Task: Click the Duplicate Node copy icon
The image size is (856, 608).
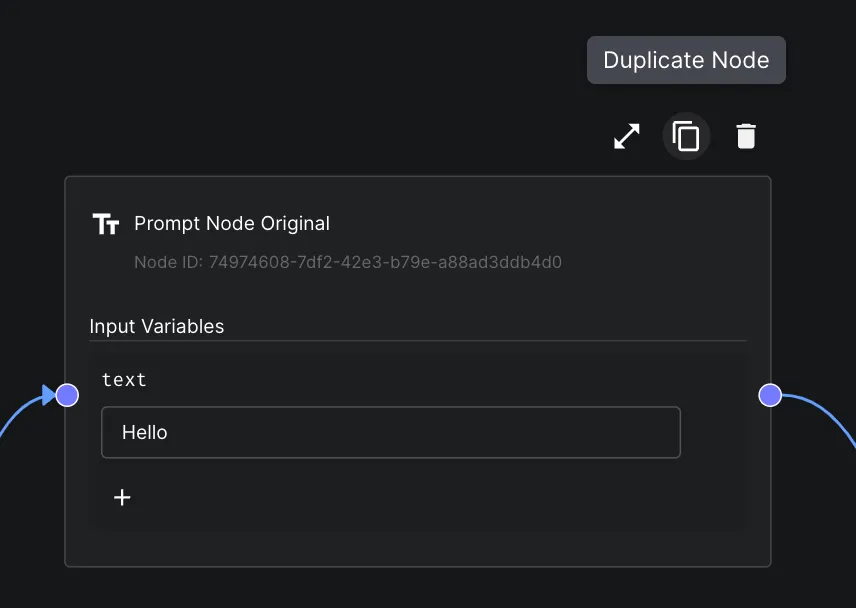Action: click(x=686, y=136)
